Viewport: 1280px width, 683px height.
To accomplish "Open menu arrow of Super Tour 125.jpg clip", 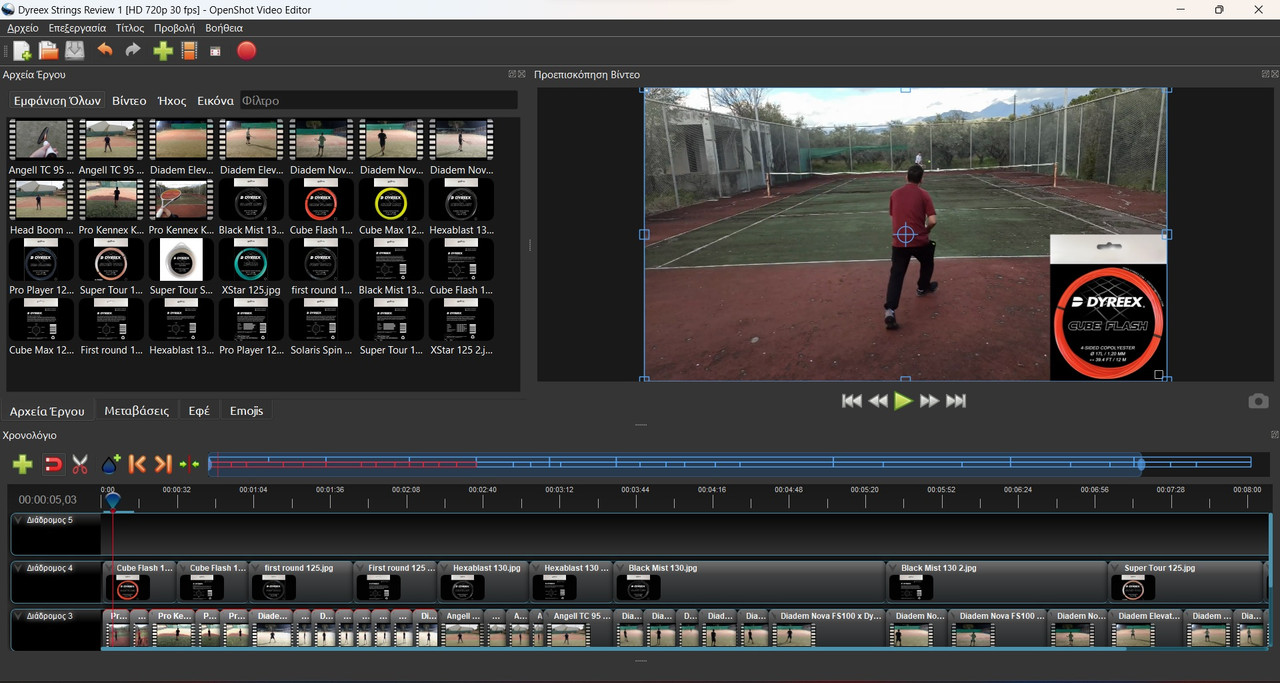I will (1117, 568).
